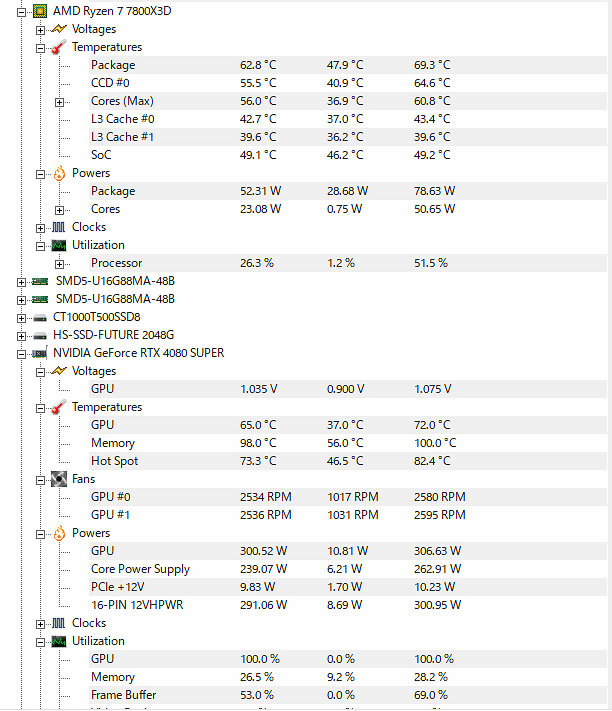This screenshot has width=612, height=711.
Task: Click the NVIDIA GeForce RTX 4080 SUPER card icon
Action: click(x=40, y=353)
